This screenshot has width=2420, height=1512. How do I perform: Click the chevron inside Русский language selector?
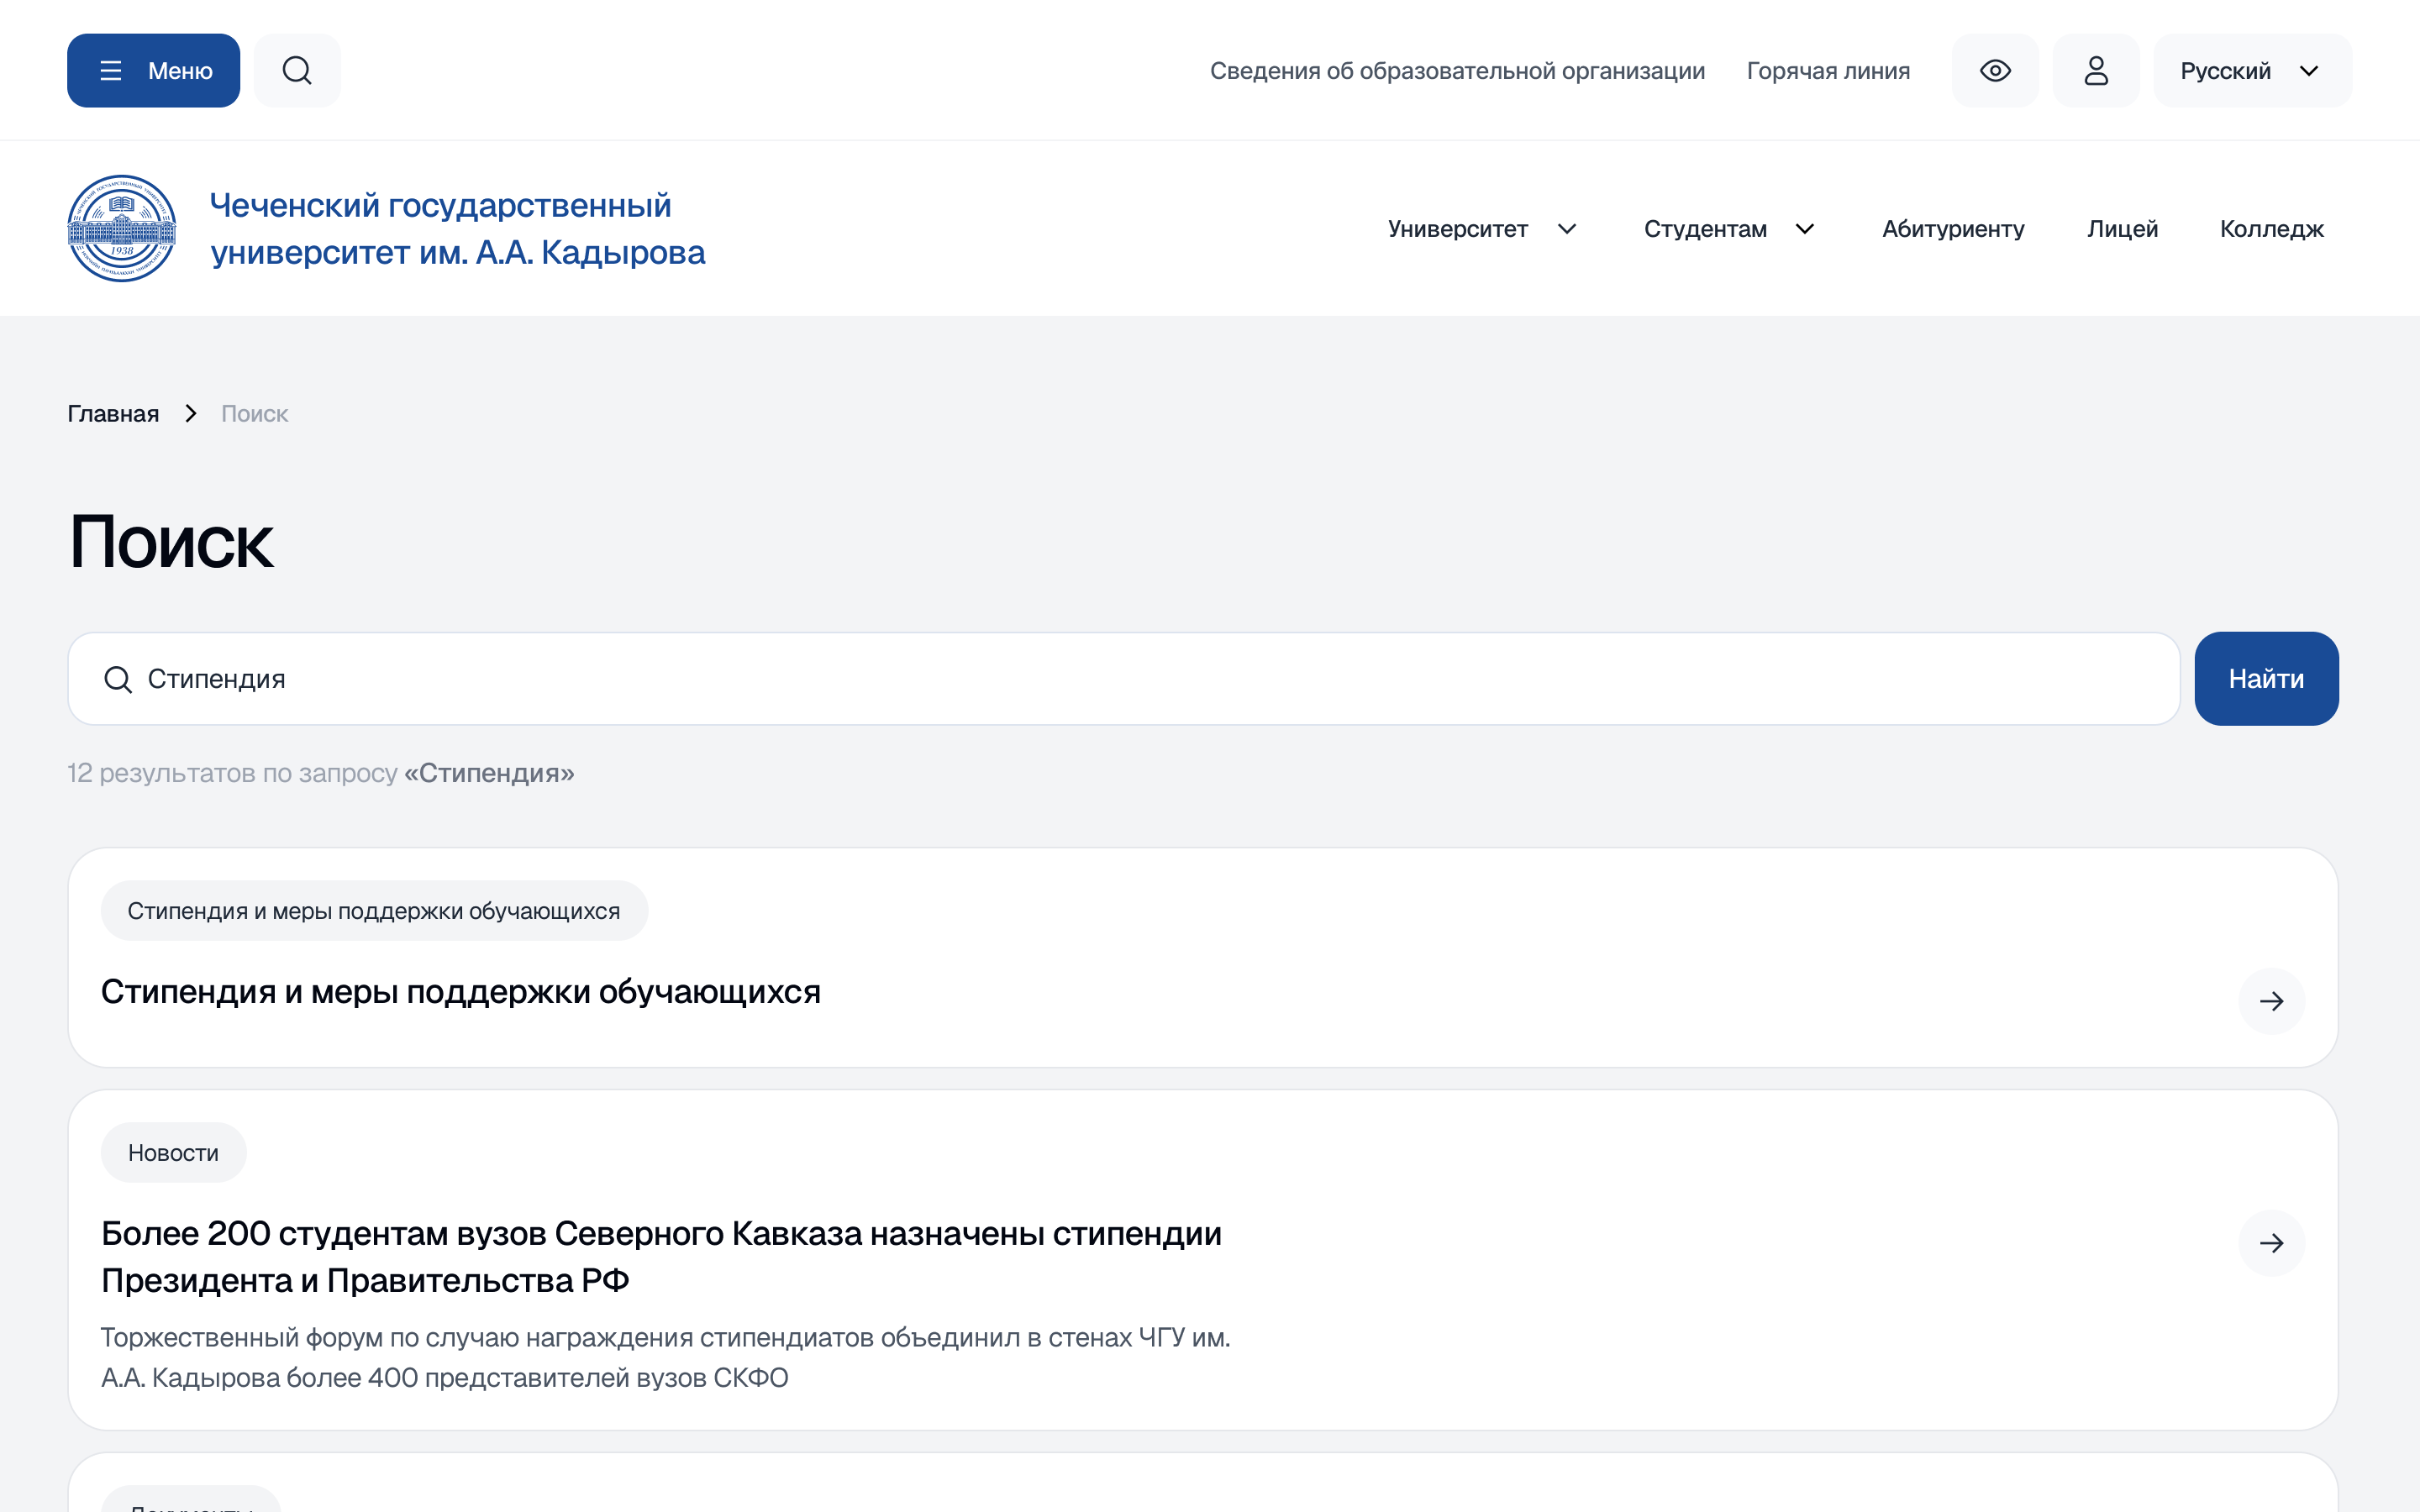point(2309,71)
